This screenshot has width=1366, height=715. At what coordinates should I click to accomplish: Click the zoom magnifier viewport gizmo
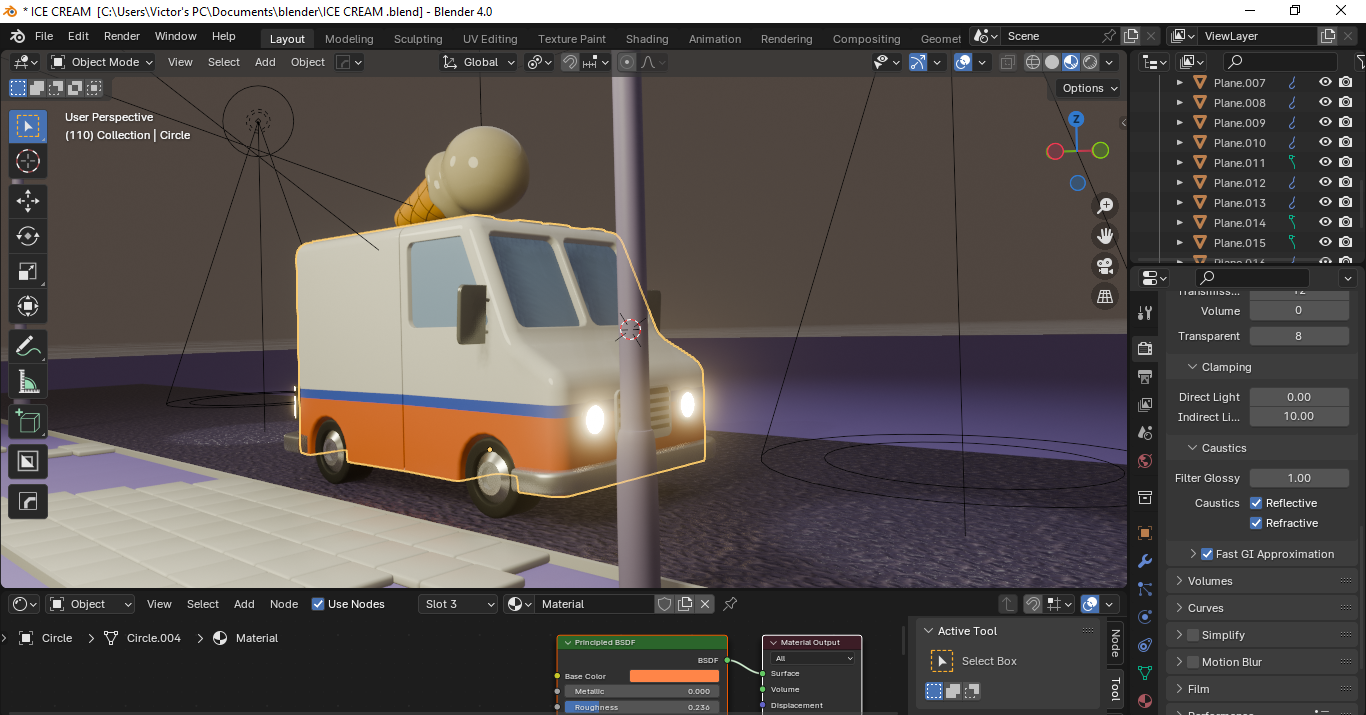[x=1105, y=206]
